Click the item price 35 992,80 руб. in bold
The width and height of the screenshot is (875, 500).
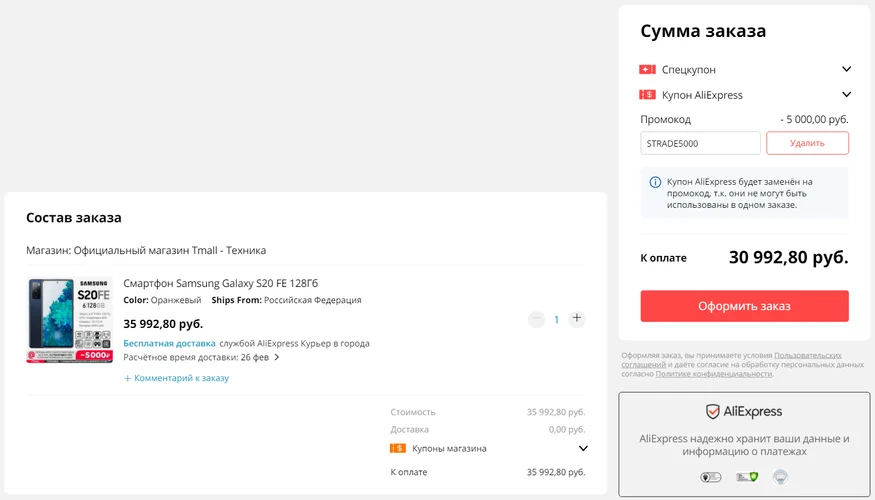pyautogui.click(x=163, y=324)
